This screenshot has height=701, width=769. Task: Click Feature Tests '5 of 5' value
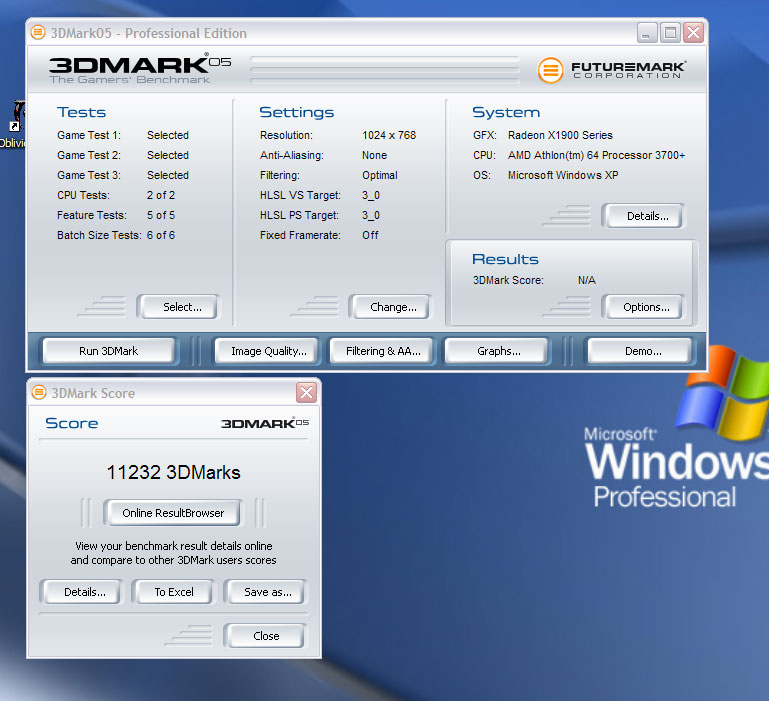click(161, 215)
